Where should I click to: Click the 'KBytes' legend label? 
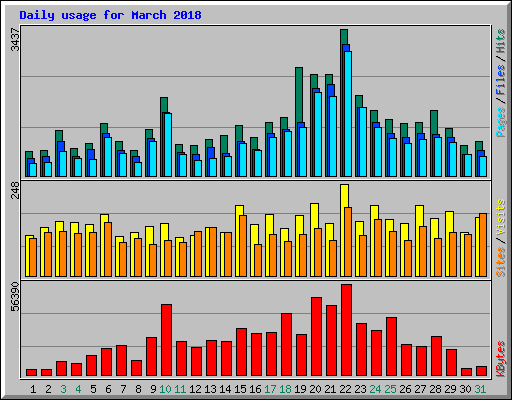[501, 359]
